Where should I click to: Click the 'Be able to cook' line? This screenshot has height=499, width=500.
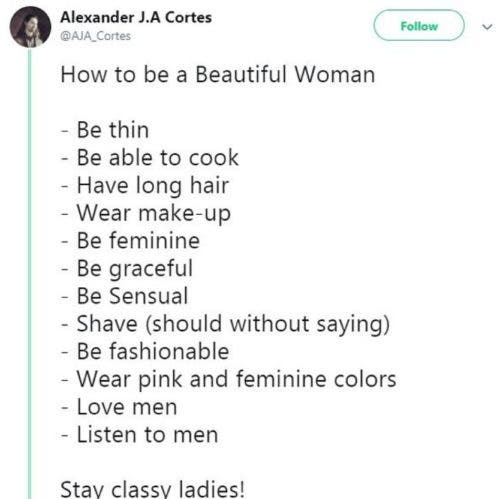coord(150,157)
